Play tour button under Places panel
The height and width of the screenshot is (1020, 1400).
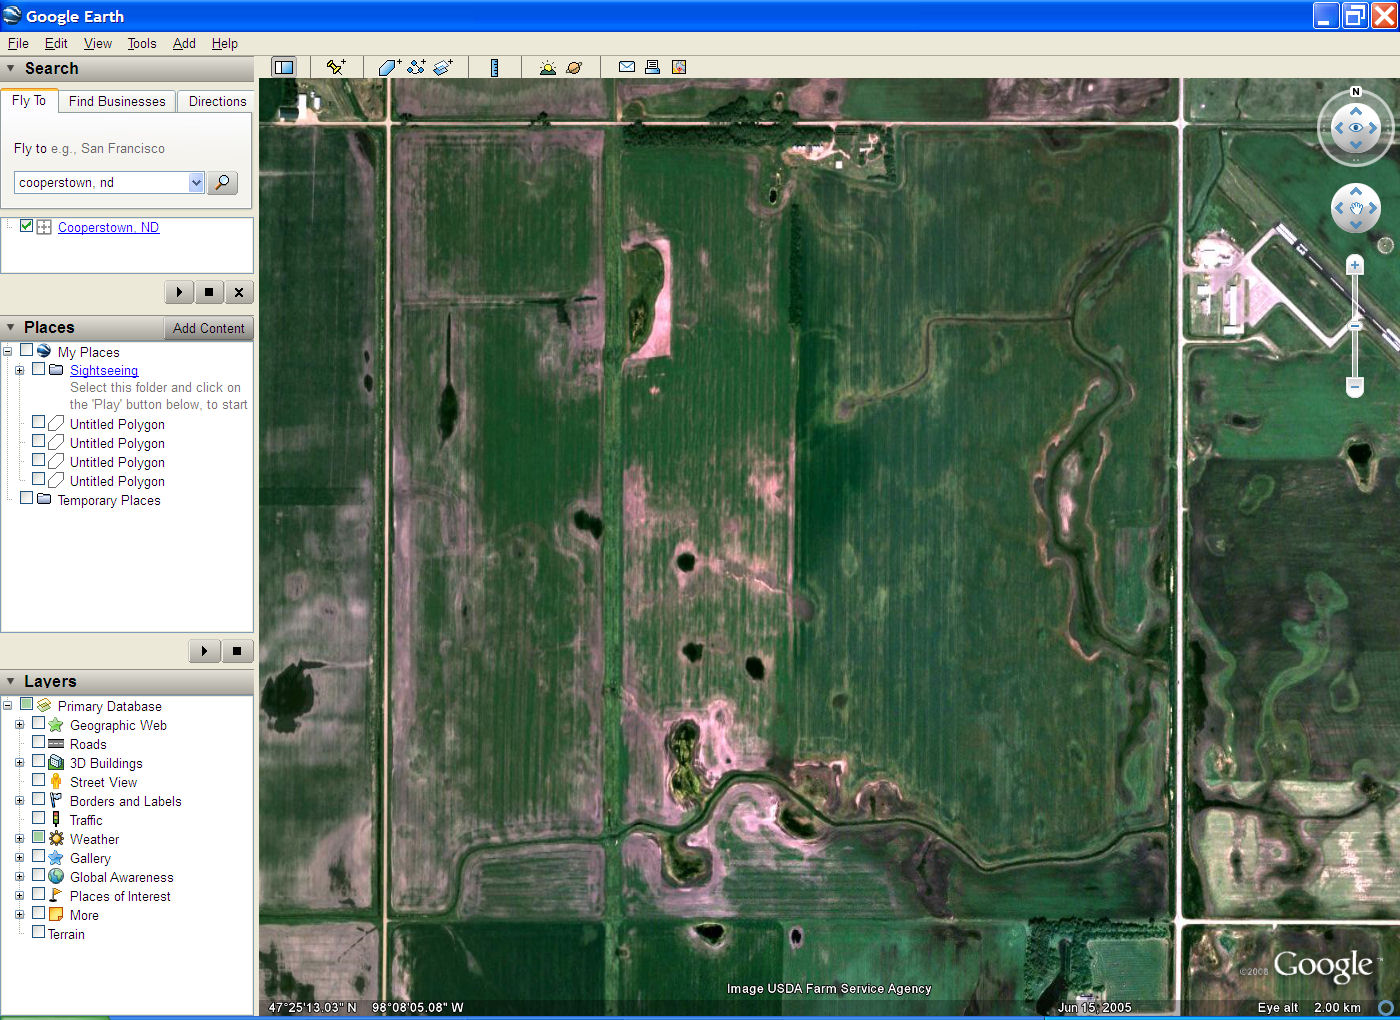204,651
